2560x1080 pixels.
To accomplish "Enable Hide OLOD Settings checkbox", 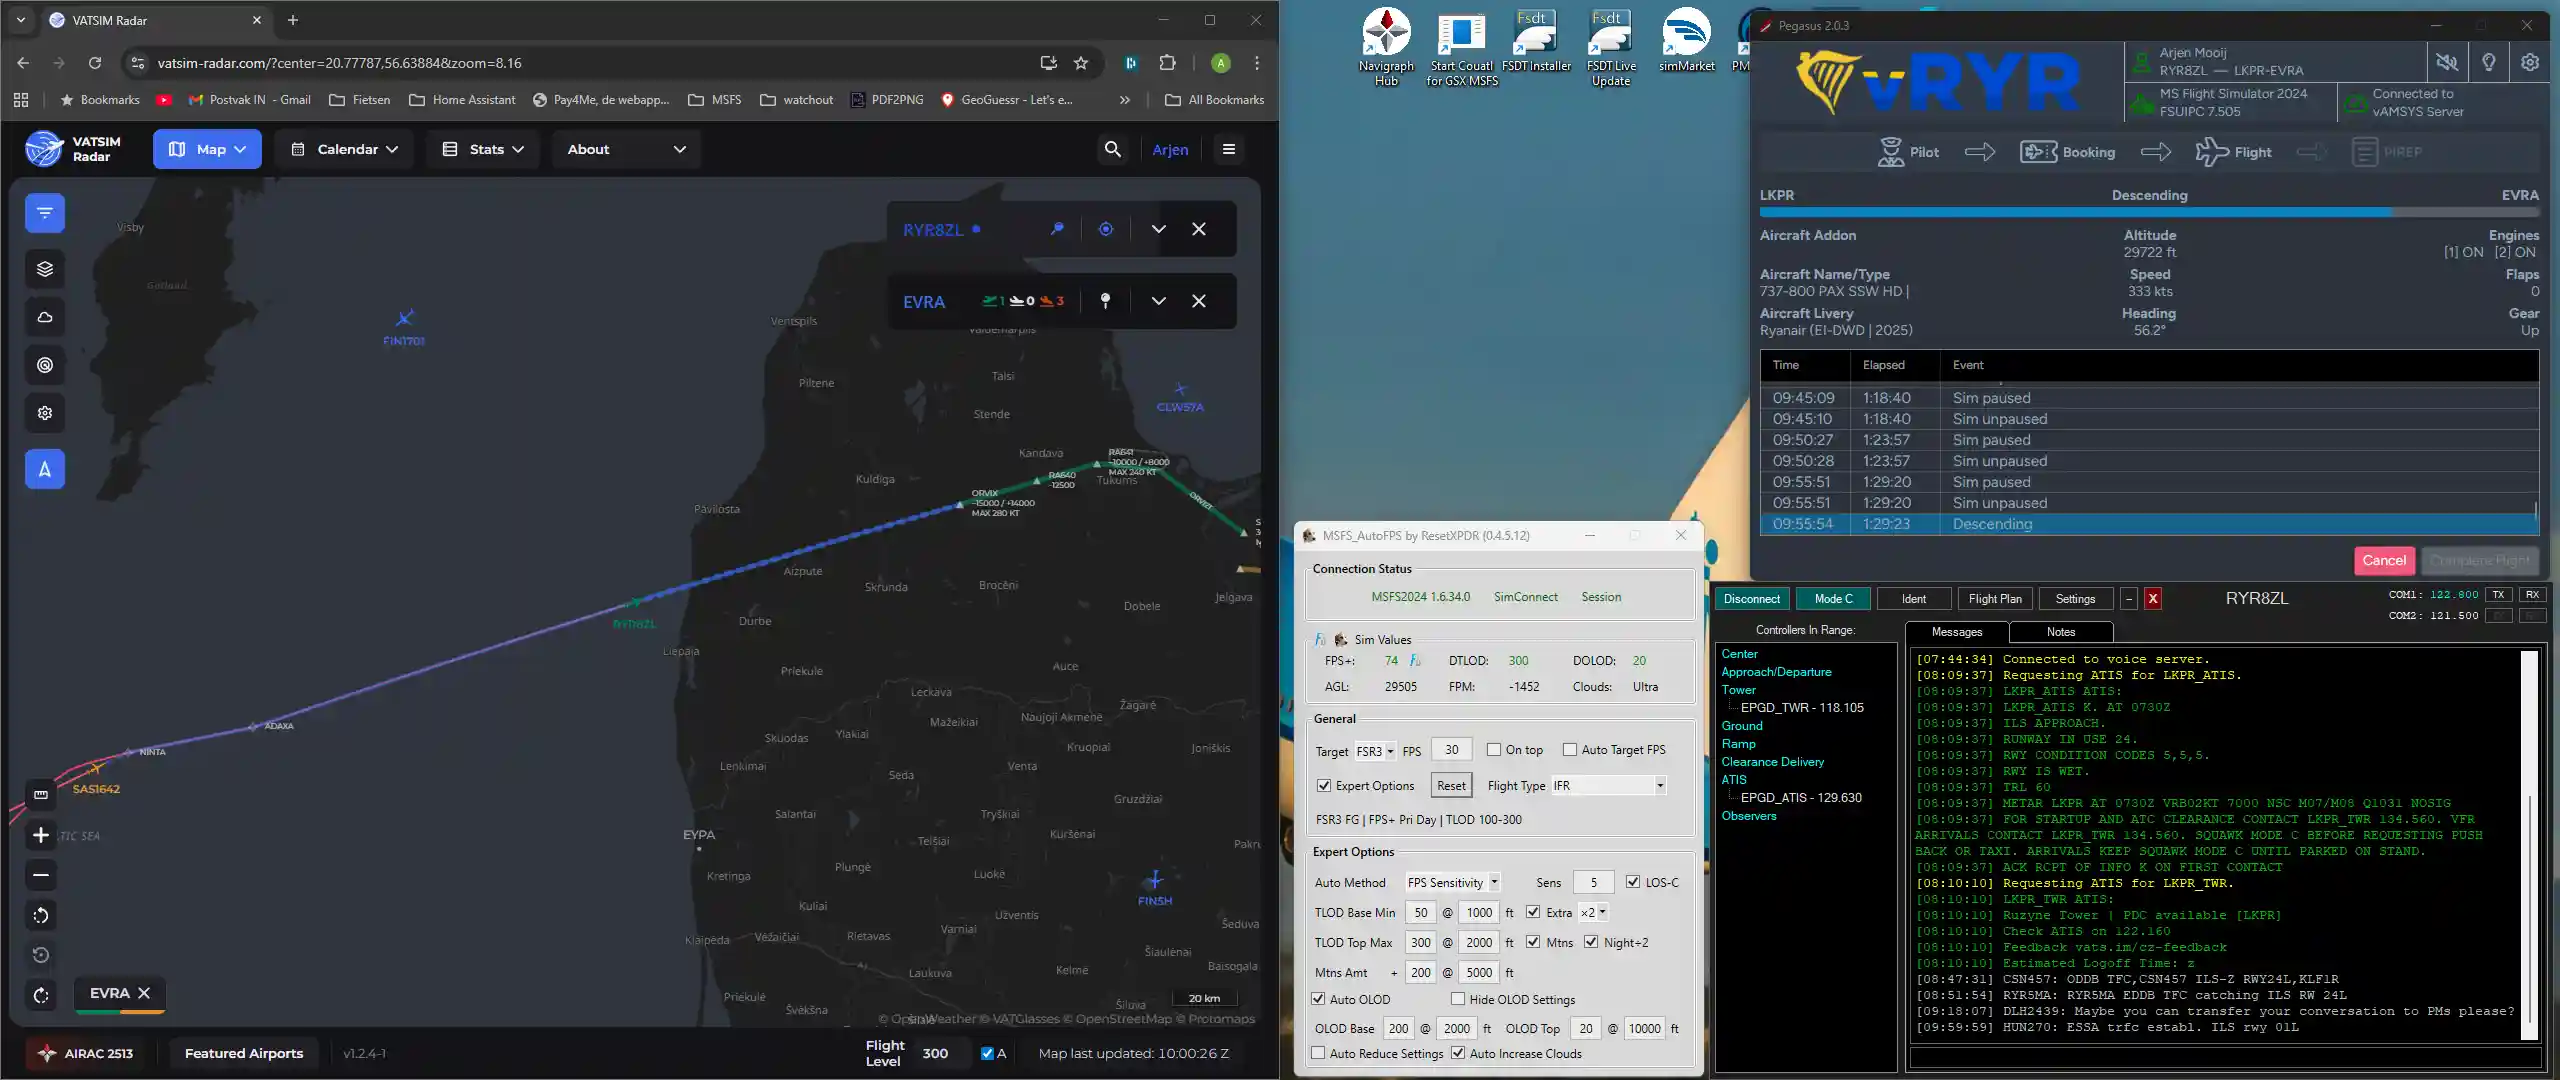I will (x=1458, y=998).
